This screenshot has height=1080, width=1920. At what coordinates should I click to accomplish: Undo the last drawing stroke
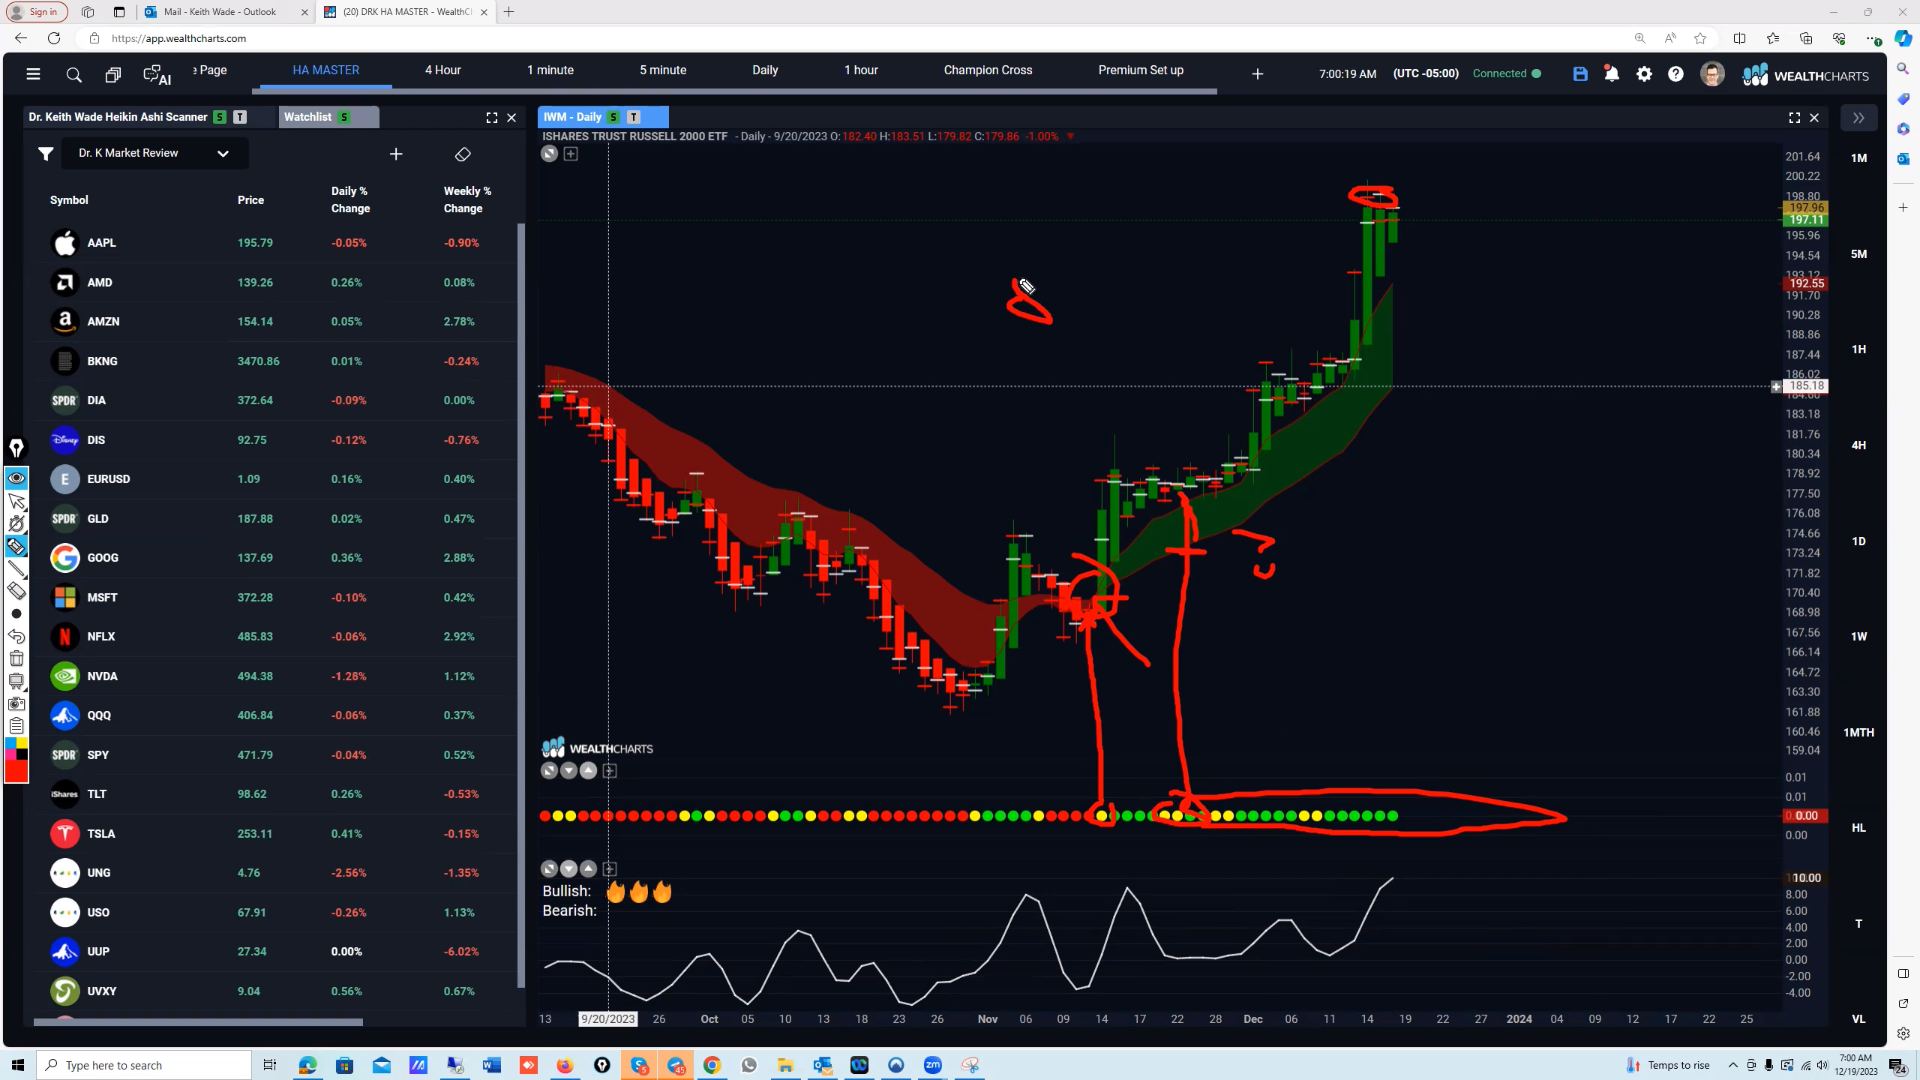click(x=16, y=636)
